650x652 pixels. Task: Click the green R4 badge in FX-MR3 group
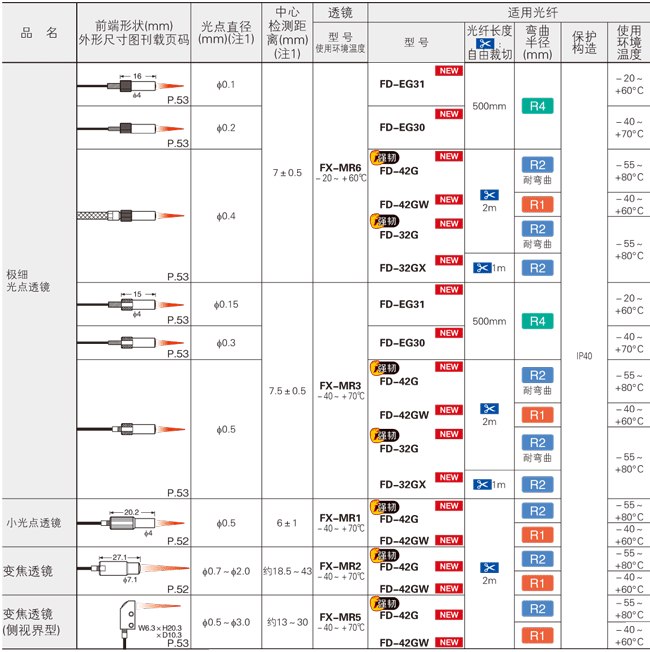pyautogui.click(x=537, y=321)
